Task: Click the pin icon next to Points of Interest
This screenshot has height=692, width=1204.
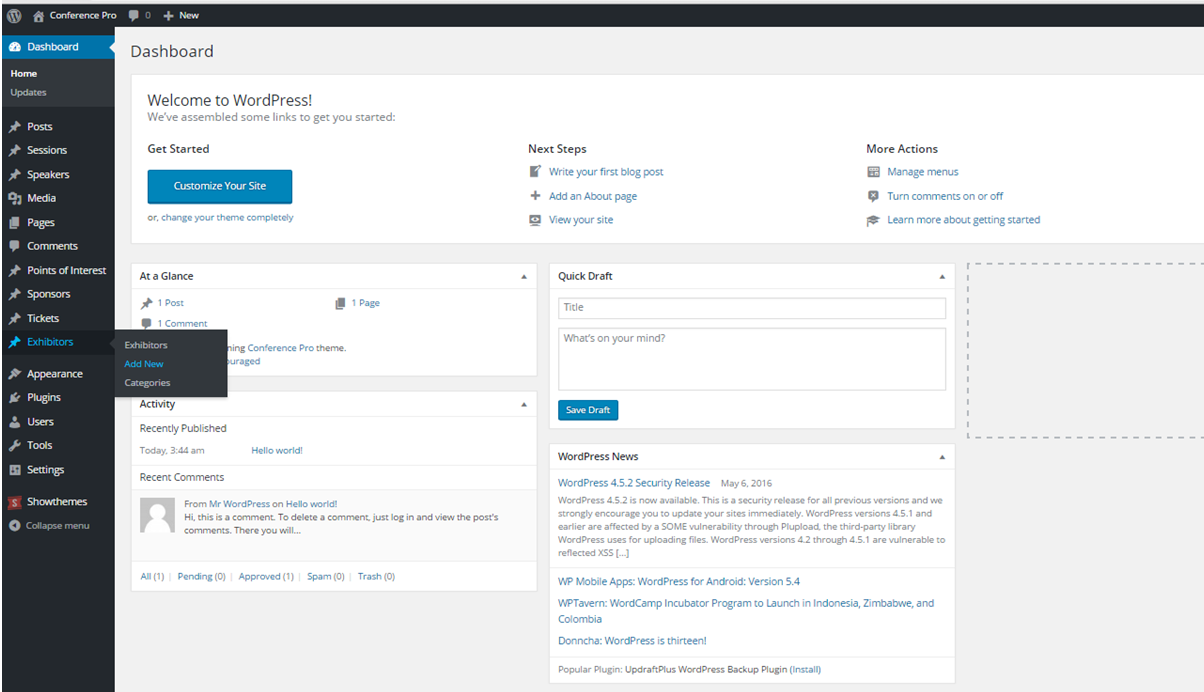Action: click(x=14, y=270)
